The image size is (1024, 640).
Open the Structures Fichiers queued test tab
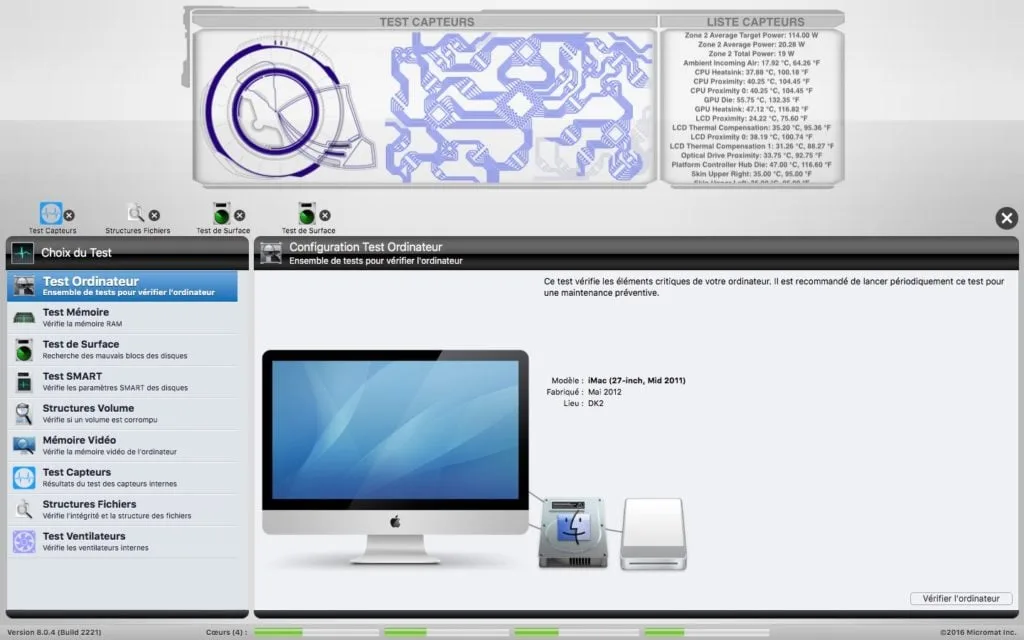(135, 215)
